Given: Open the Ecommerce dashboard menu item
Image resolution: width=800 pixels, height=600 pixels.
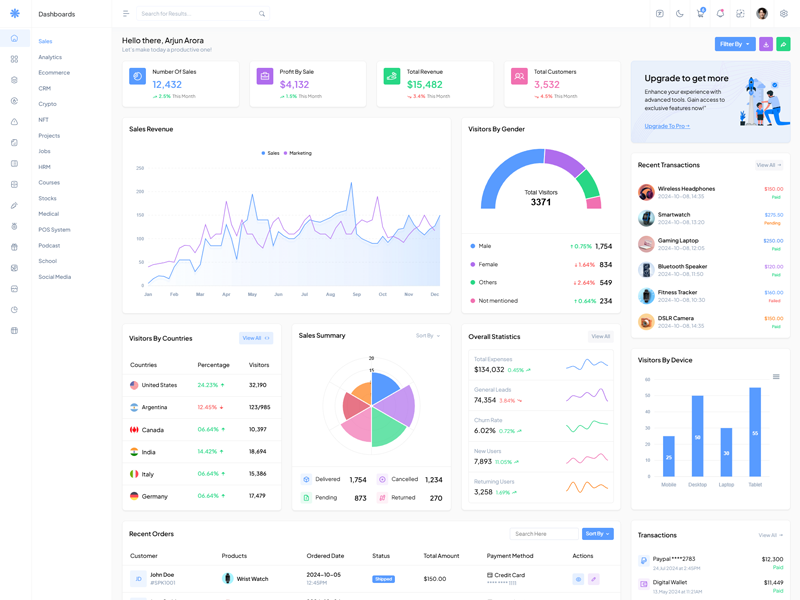Looking at the screenshot, I should 54,73.
